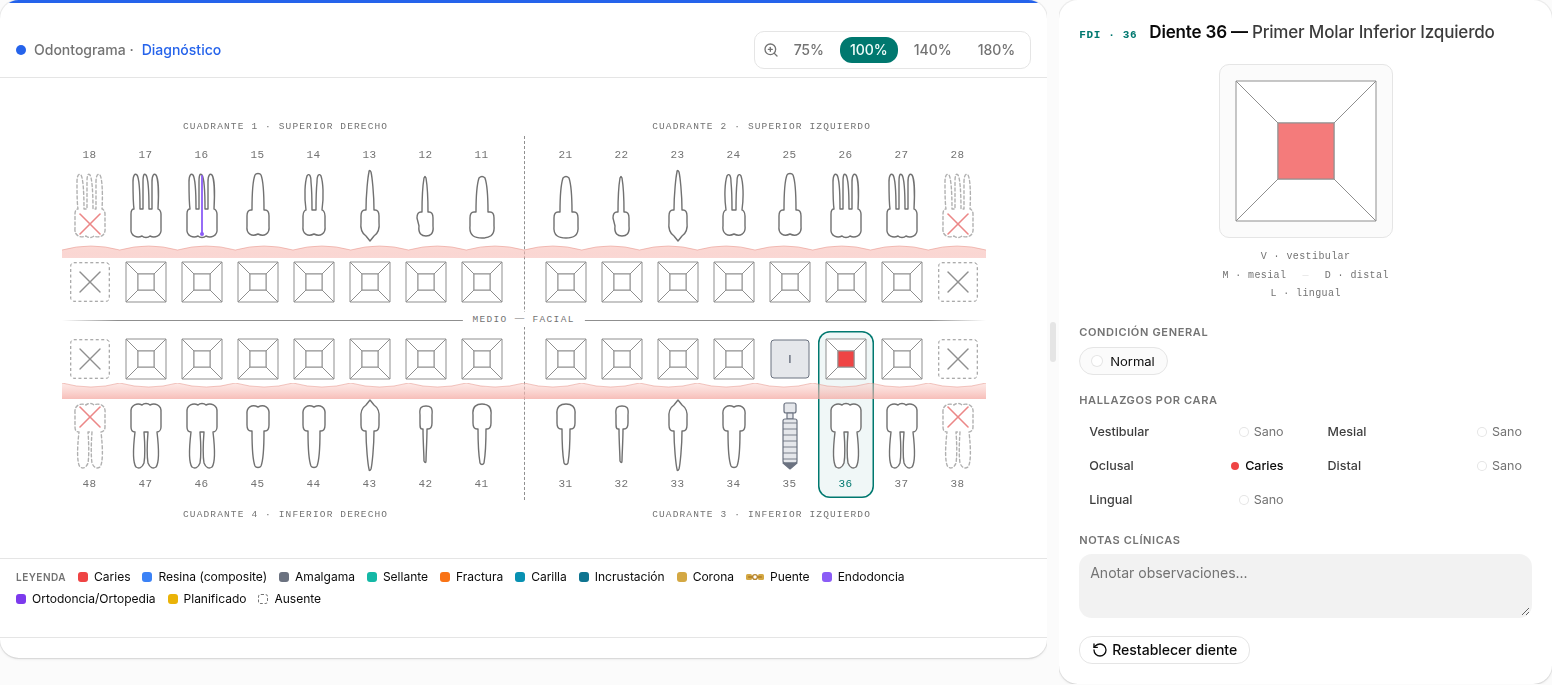Toggle the Mesial face Sano finding
Viewport: 1552px width, 685px height.
pyautogui.click(x=1499, y=432)
